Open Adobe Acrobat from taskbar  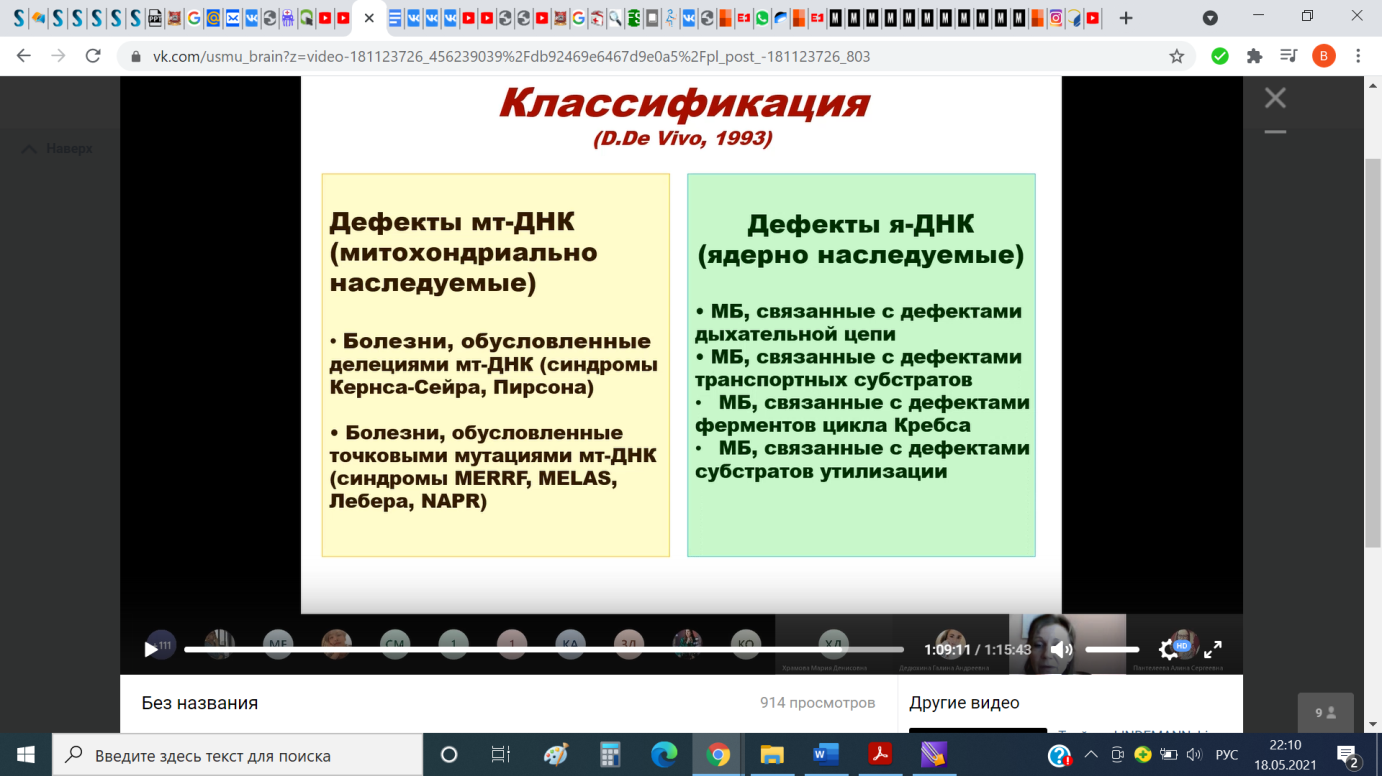click(x=880, y=755)
